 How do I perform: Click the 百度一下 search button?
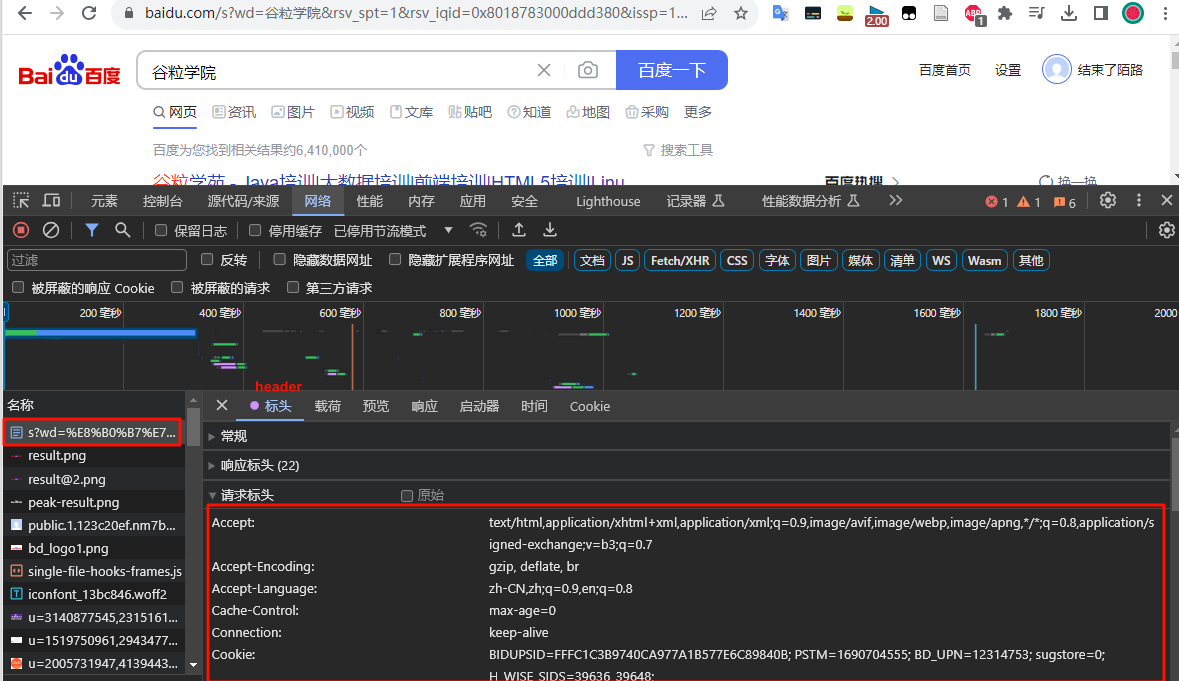click(671, 70)
